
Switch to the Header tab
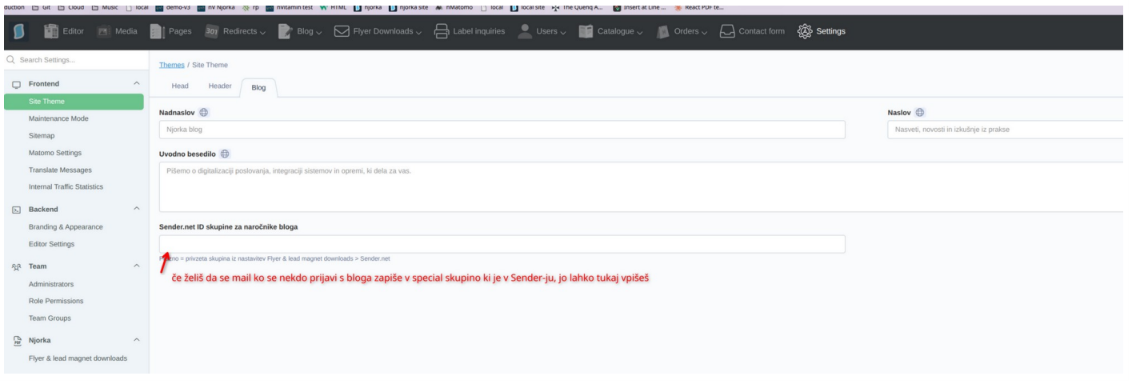(x=220, y=86)
